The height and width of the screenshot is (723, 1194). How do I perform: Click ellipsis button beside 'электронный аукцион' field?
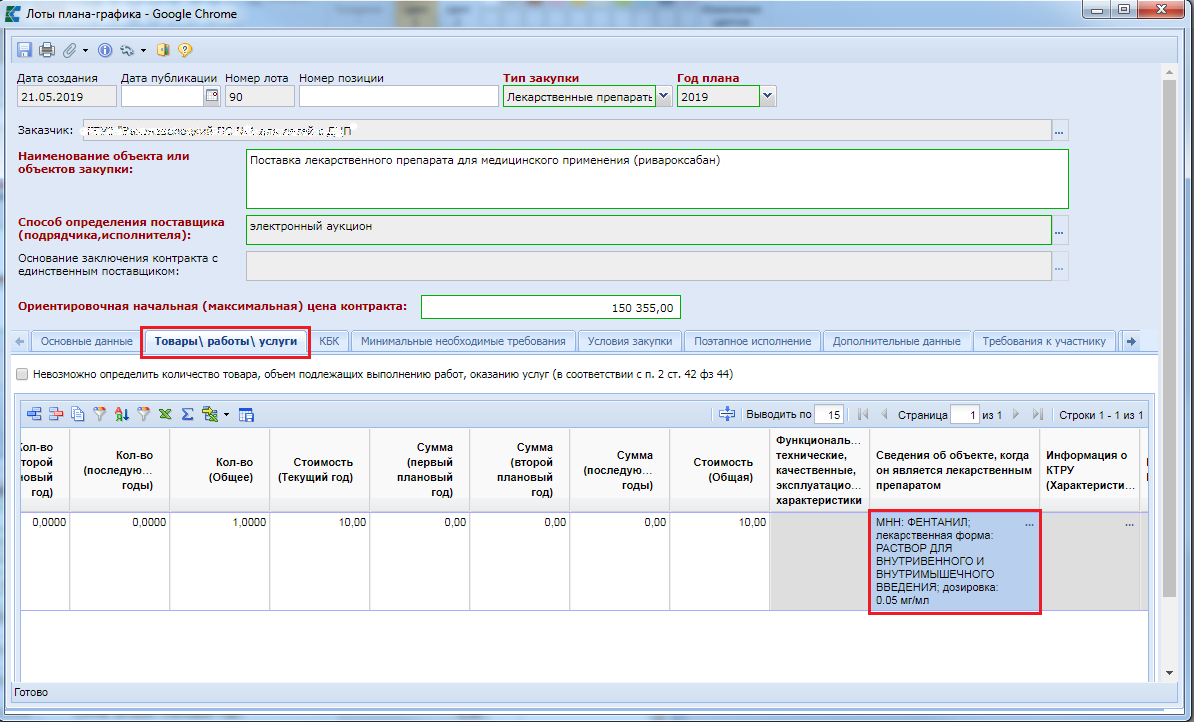point(1060,231)
